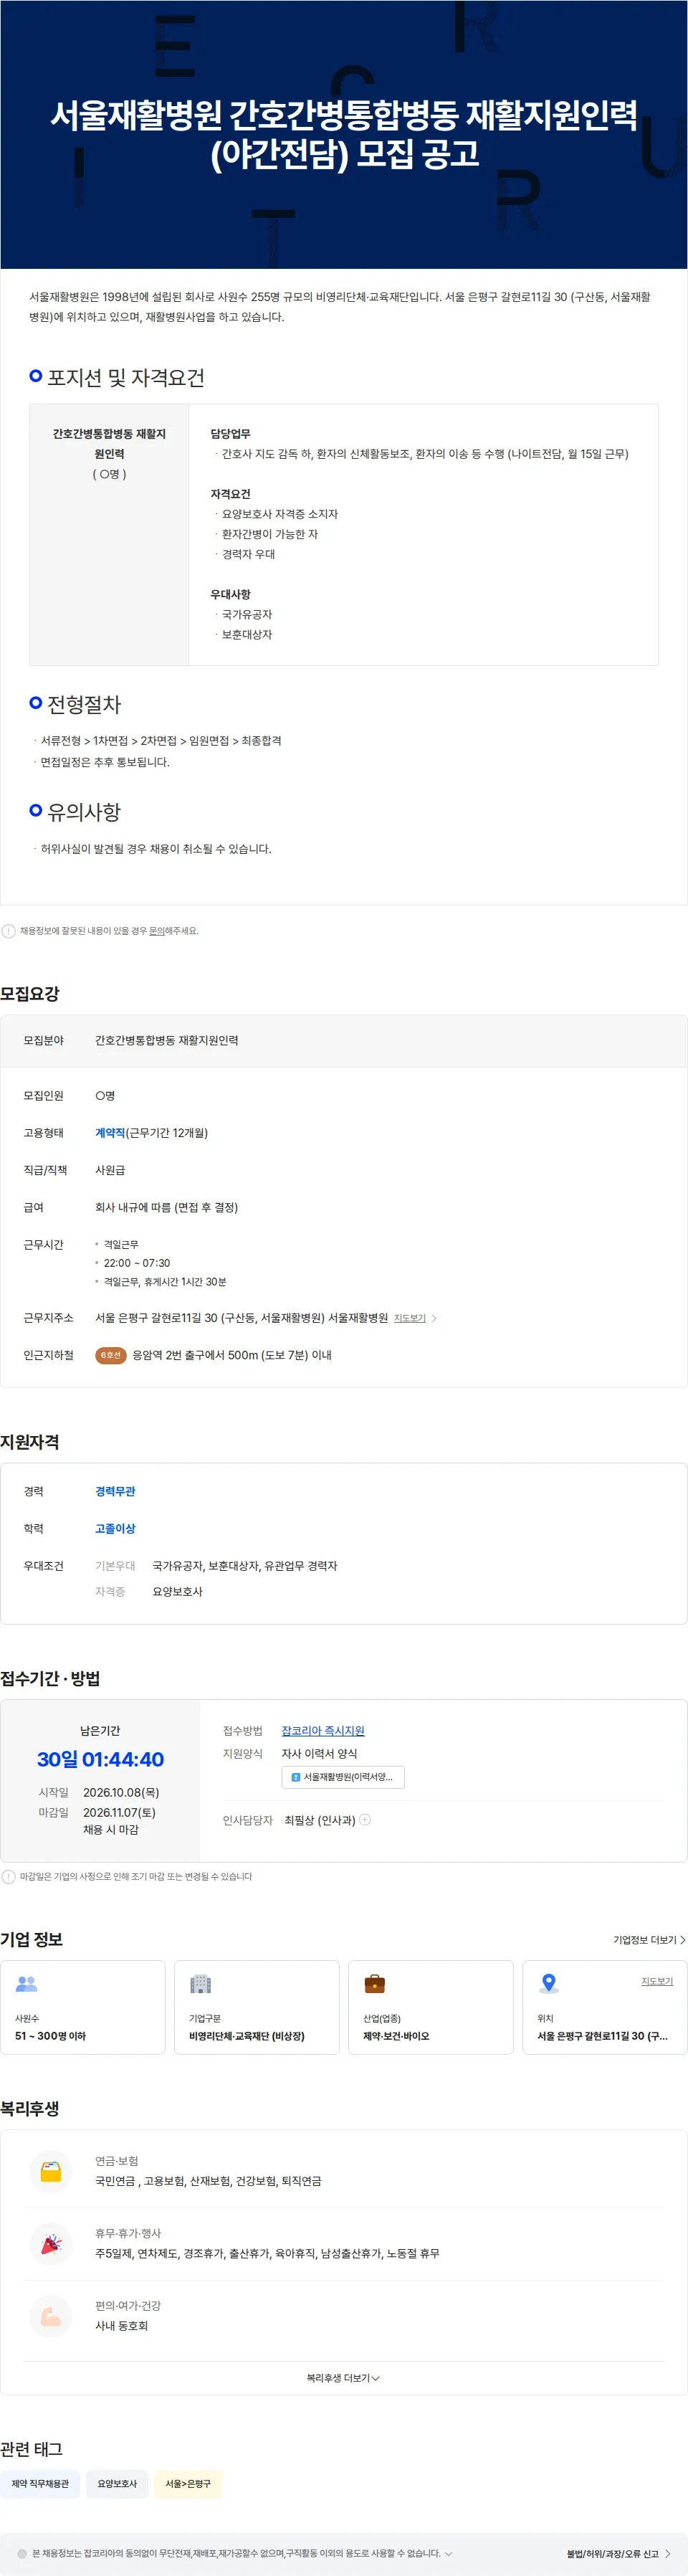This screenshot has width=688, height=2576.
Task: Download the 서울재활병원(이력서양... file
Action: tap(343, 1777)
